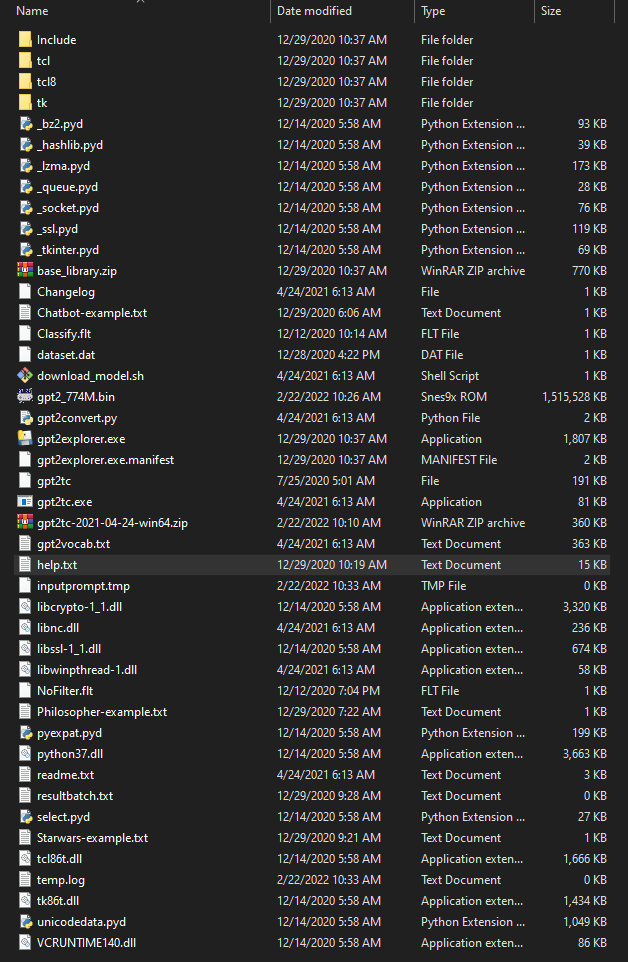This screenshot has width=628, height=962.
Task: Click the unicodedata.pyd Python icon
Action: point(25,922)
